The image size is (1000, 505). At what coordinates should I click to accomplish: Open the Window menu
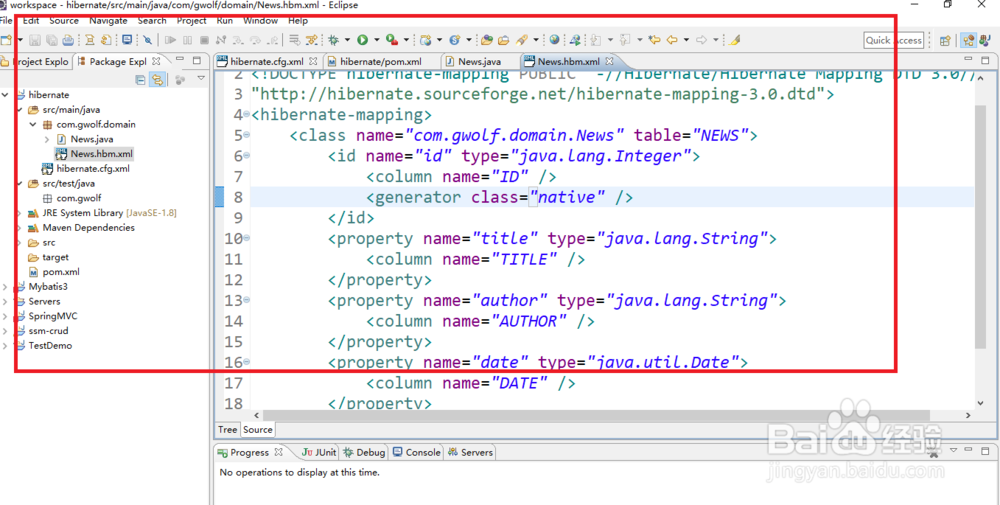(x=260, y=20)
